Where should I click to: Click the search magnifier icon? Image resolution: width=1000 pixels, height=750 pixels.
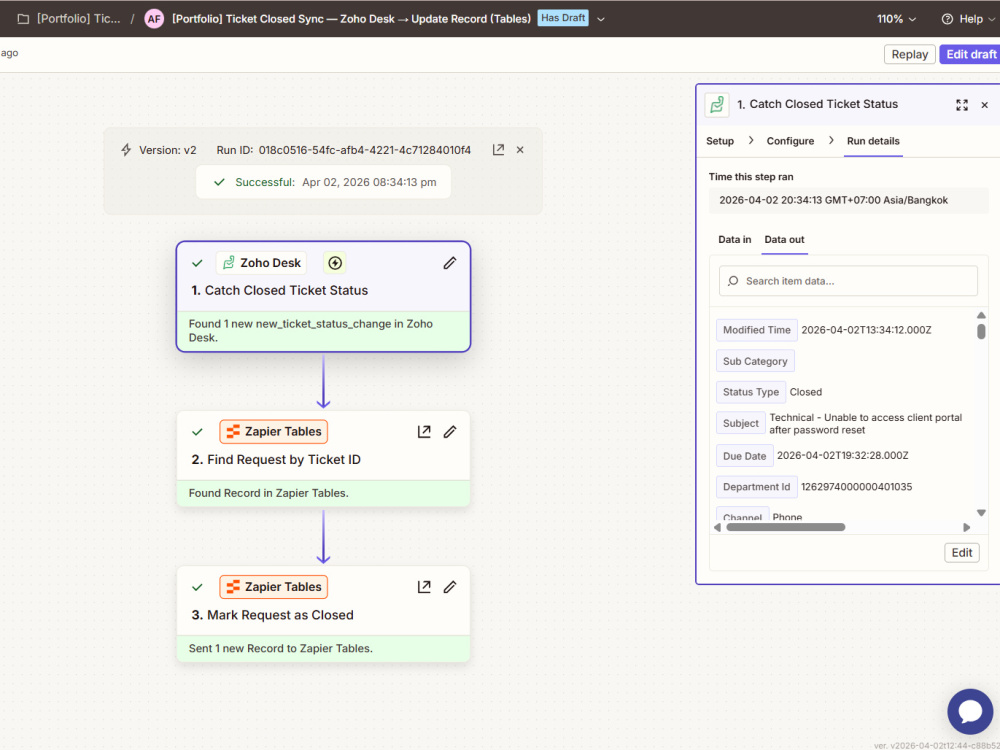pyautogui.click(x=733, y=281)
